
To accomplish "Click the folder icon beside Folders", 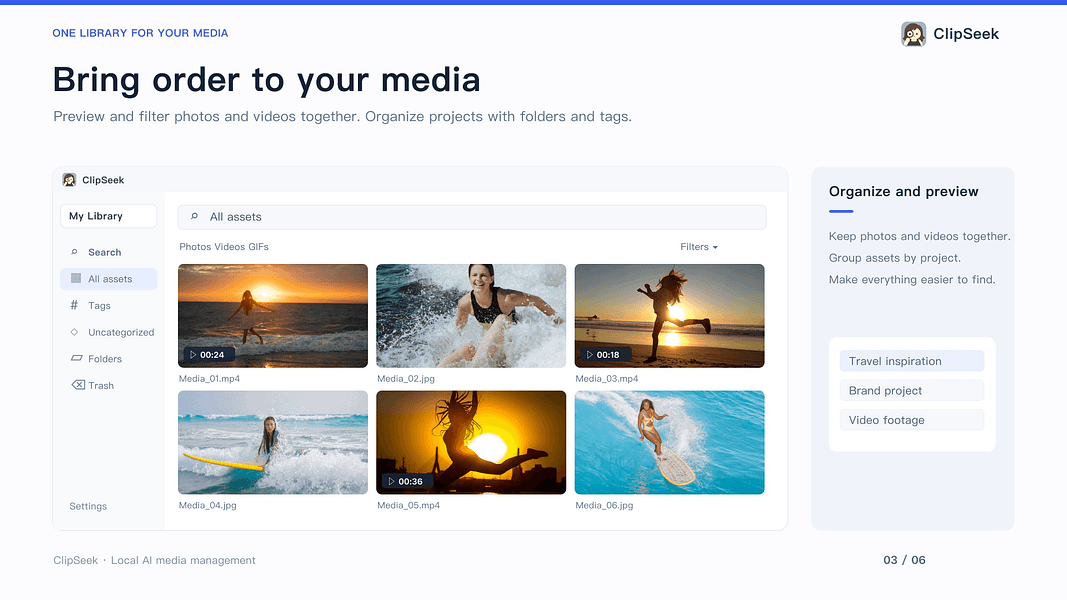I will (x=76, y=358).
